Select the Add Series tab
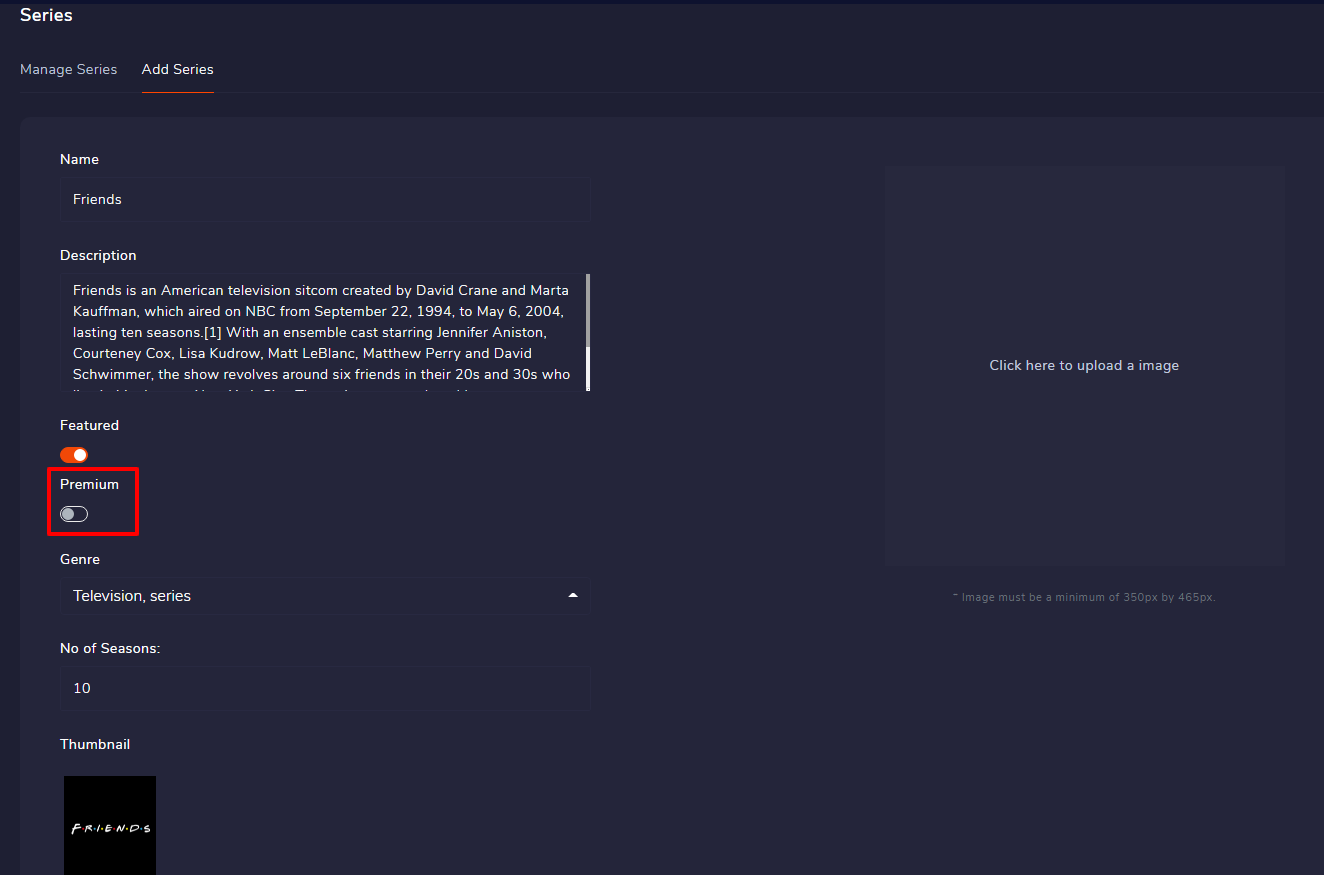The image size is (1324, 875). pyautogui.click(x=177, y=69)
